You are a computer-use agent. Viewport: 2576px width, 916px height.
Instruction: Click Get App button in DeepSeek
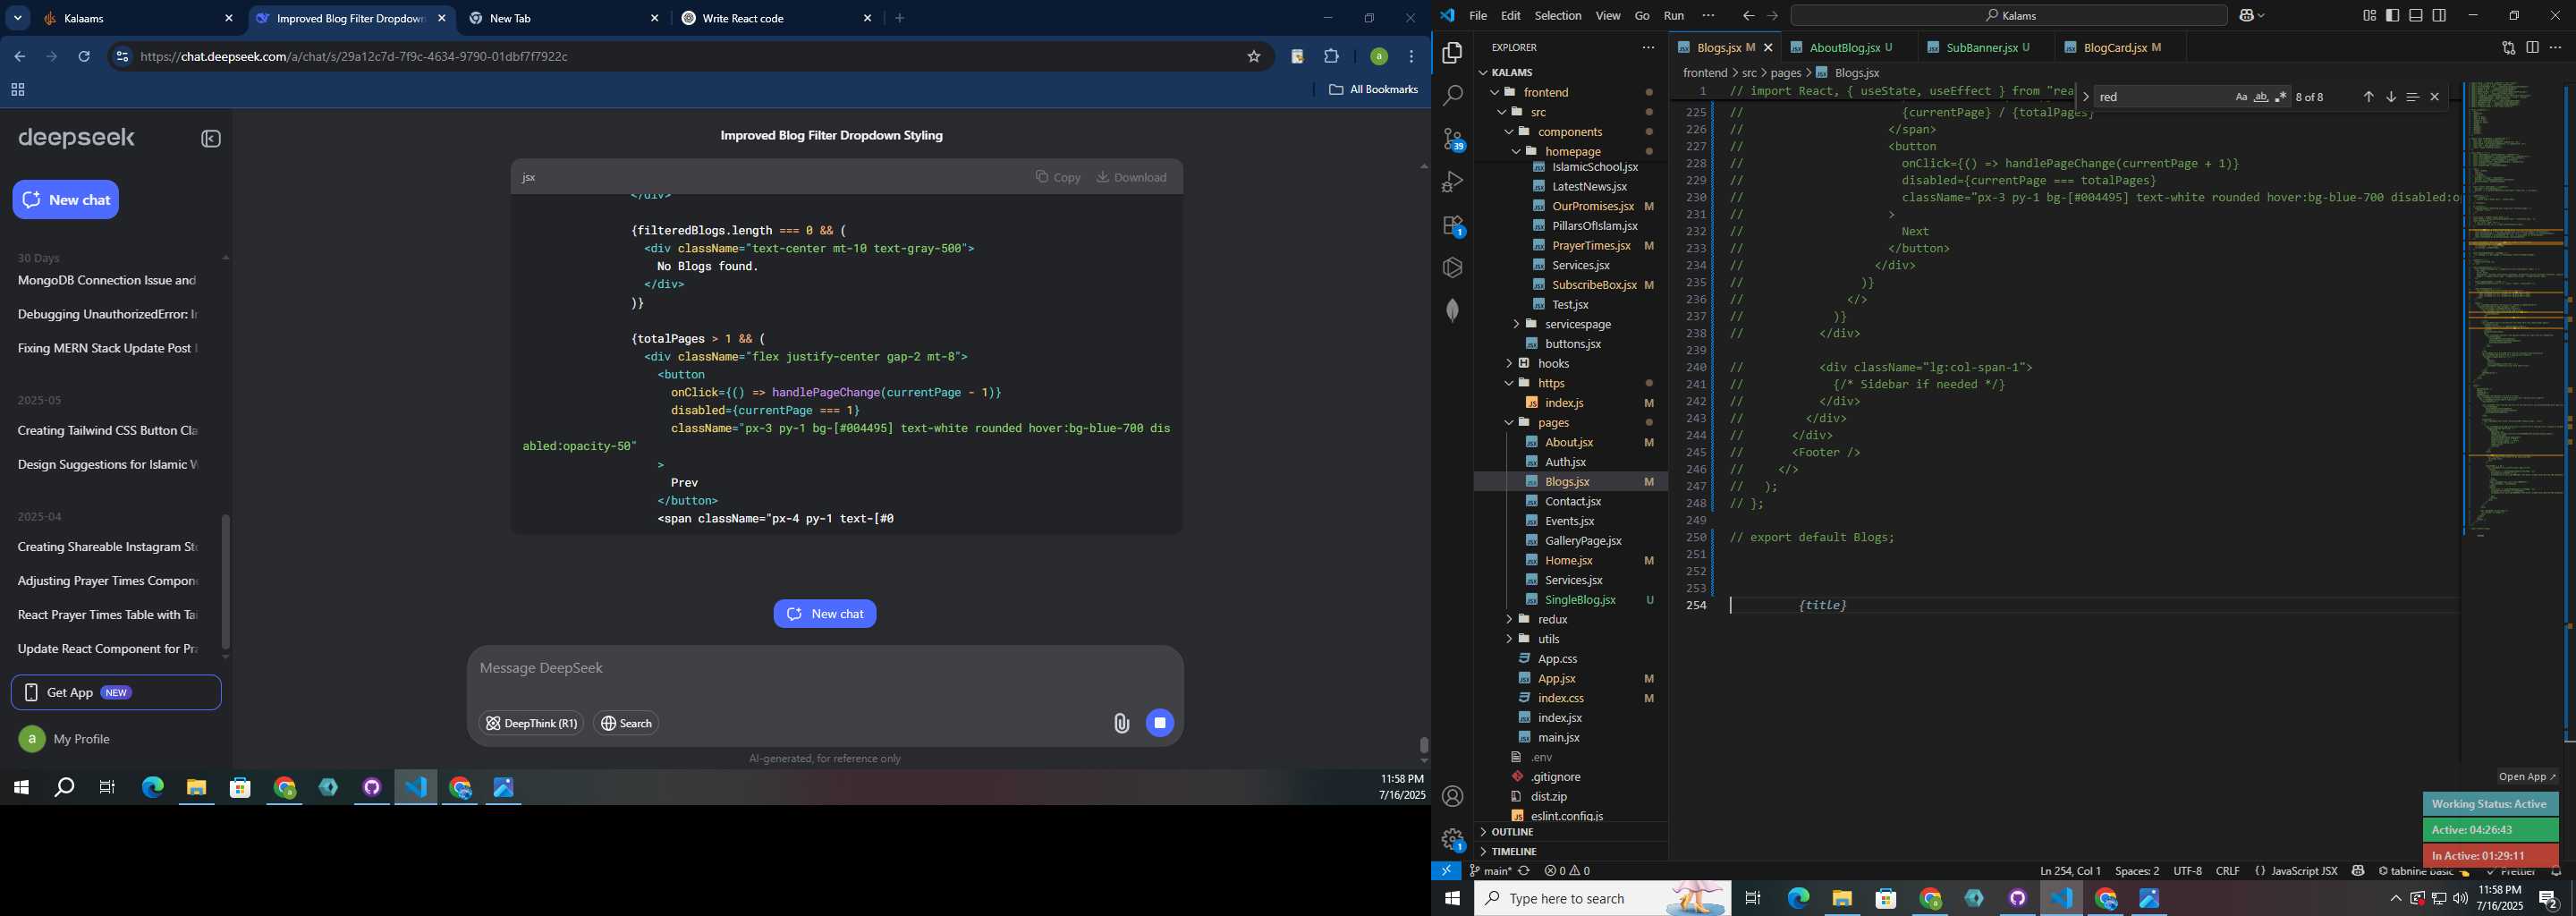point(116,692)
